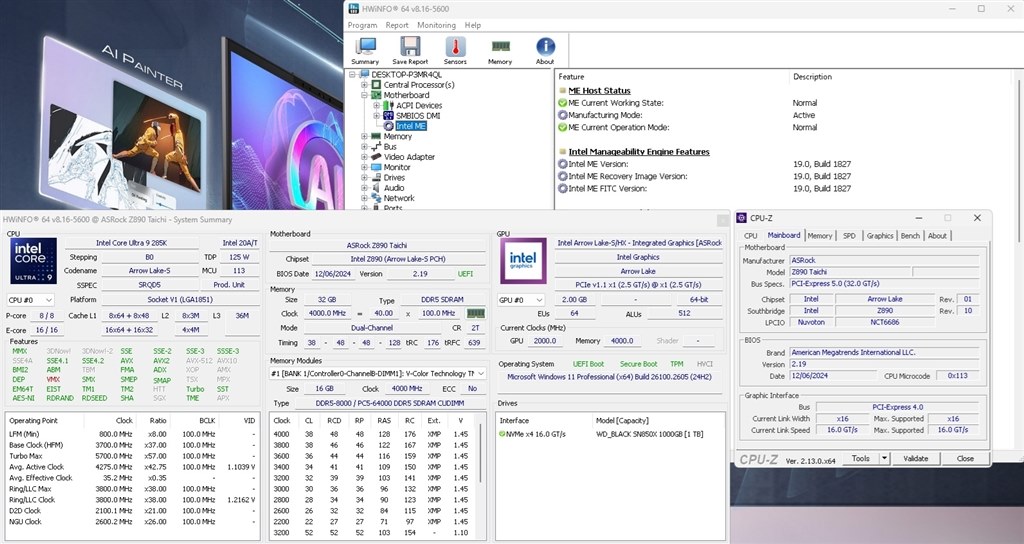This screenshot has width=1024, height=544.
Task: Switch to the SPD tab in CPU-Z
Action: pyautogui.click(x=849, y=236)
